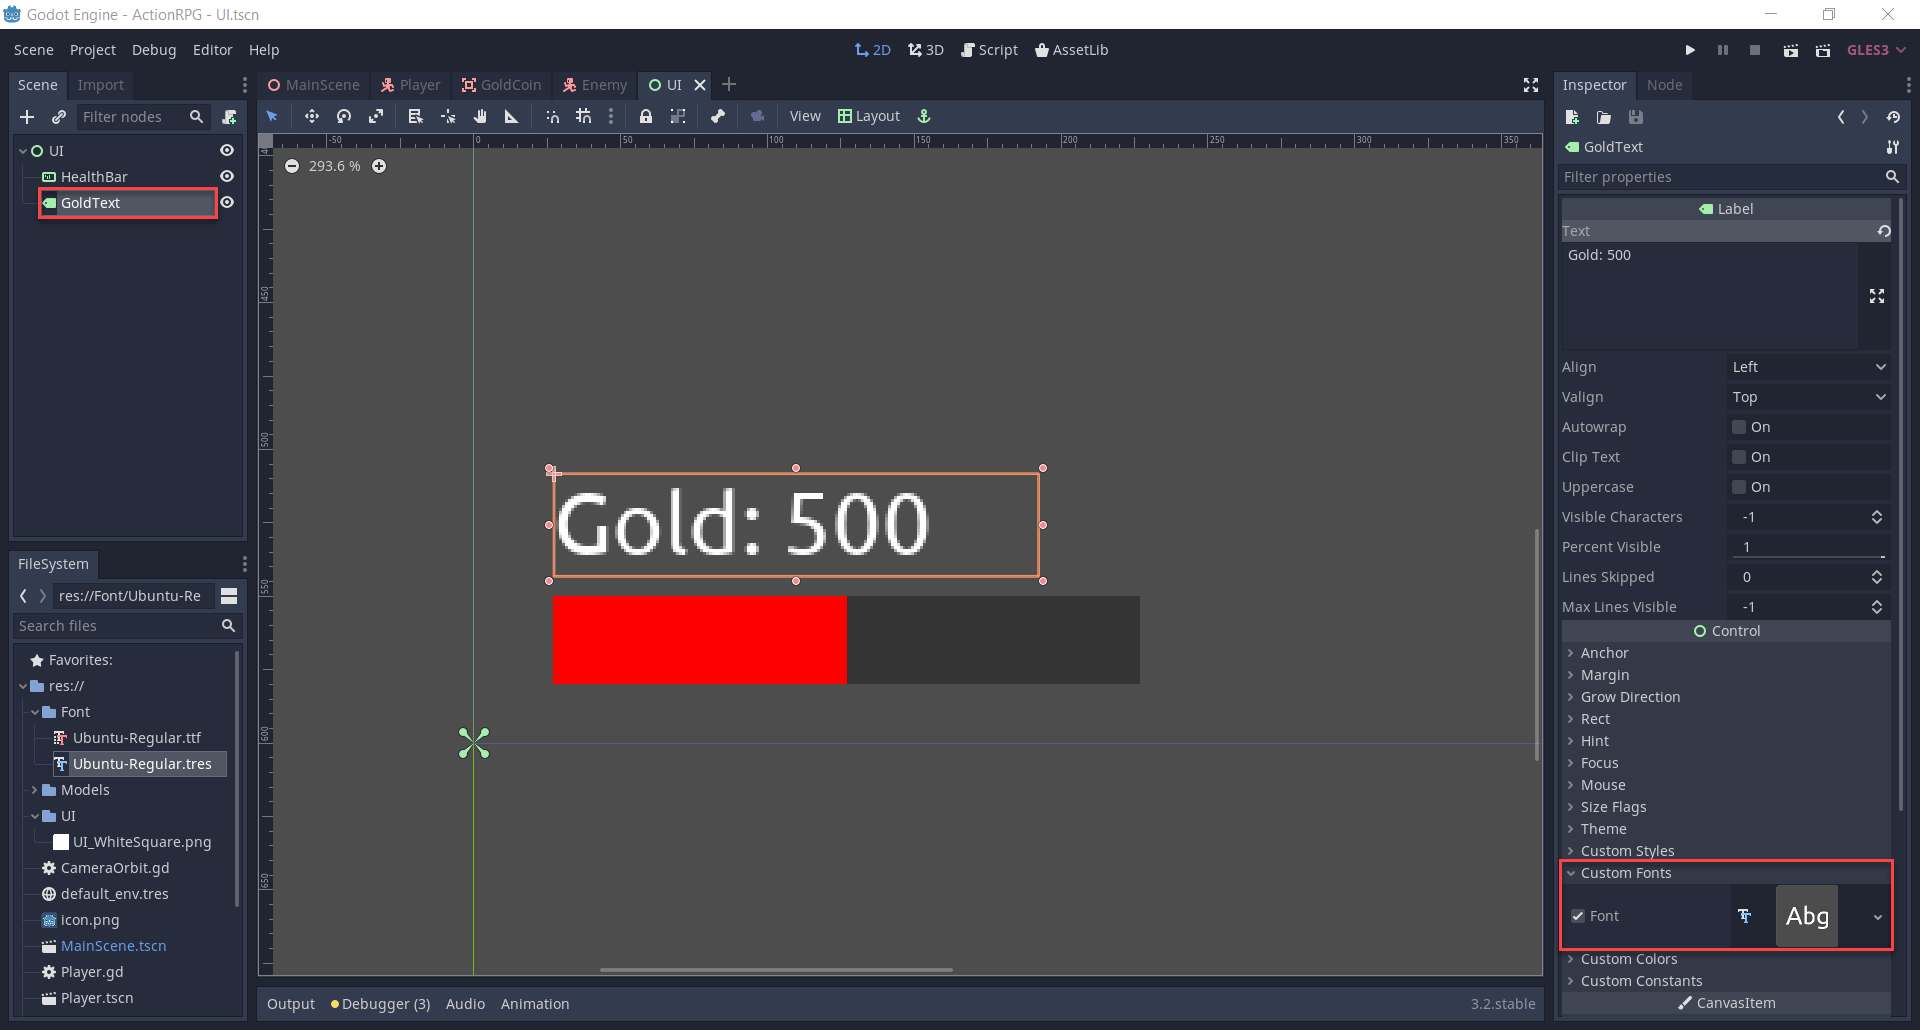Select the Rotate tool
Screen dimensions: 1920x1030
tap(344, 116)
